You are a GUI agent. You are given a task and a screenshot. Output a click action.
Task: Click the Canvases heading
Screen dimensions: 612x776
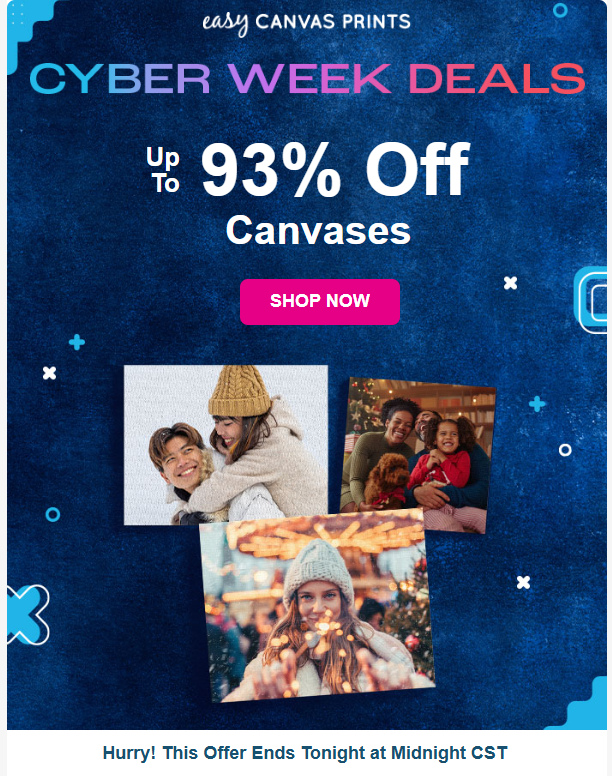[x=318, y=231]
